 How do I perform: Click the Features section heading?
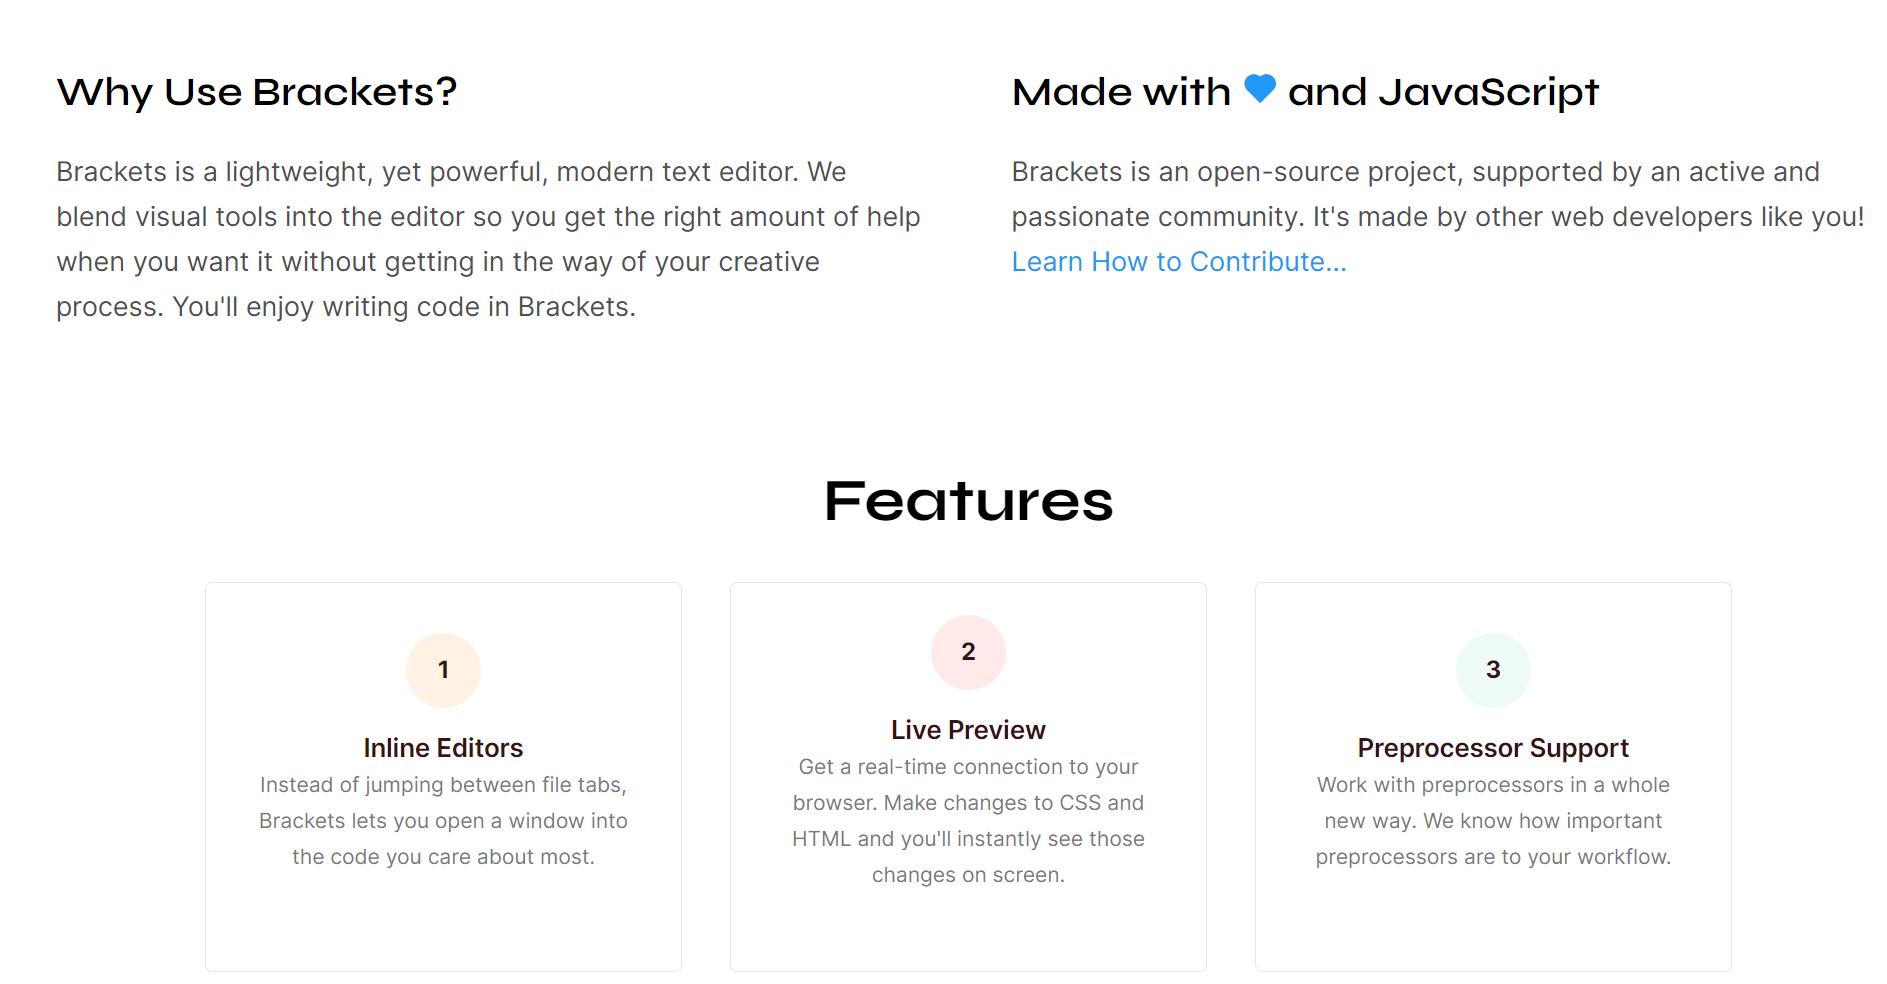(968, 501)
